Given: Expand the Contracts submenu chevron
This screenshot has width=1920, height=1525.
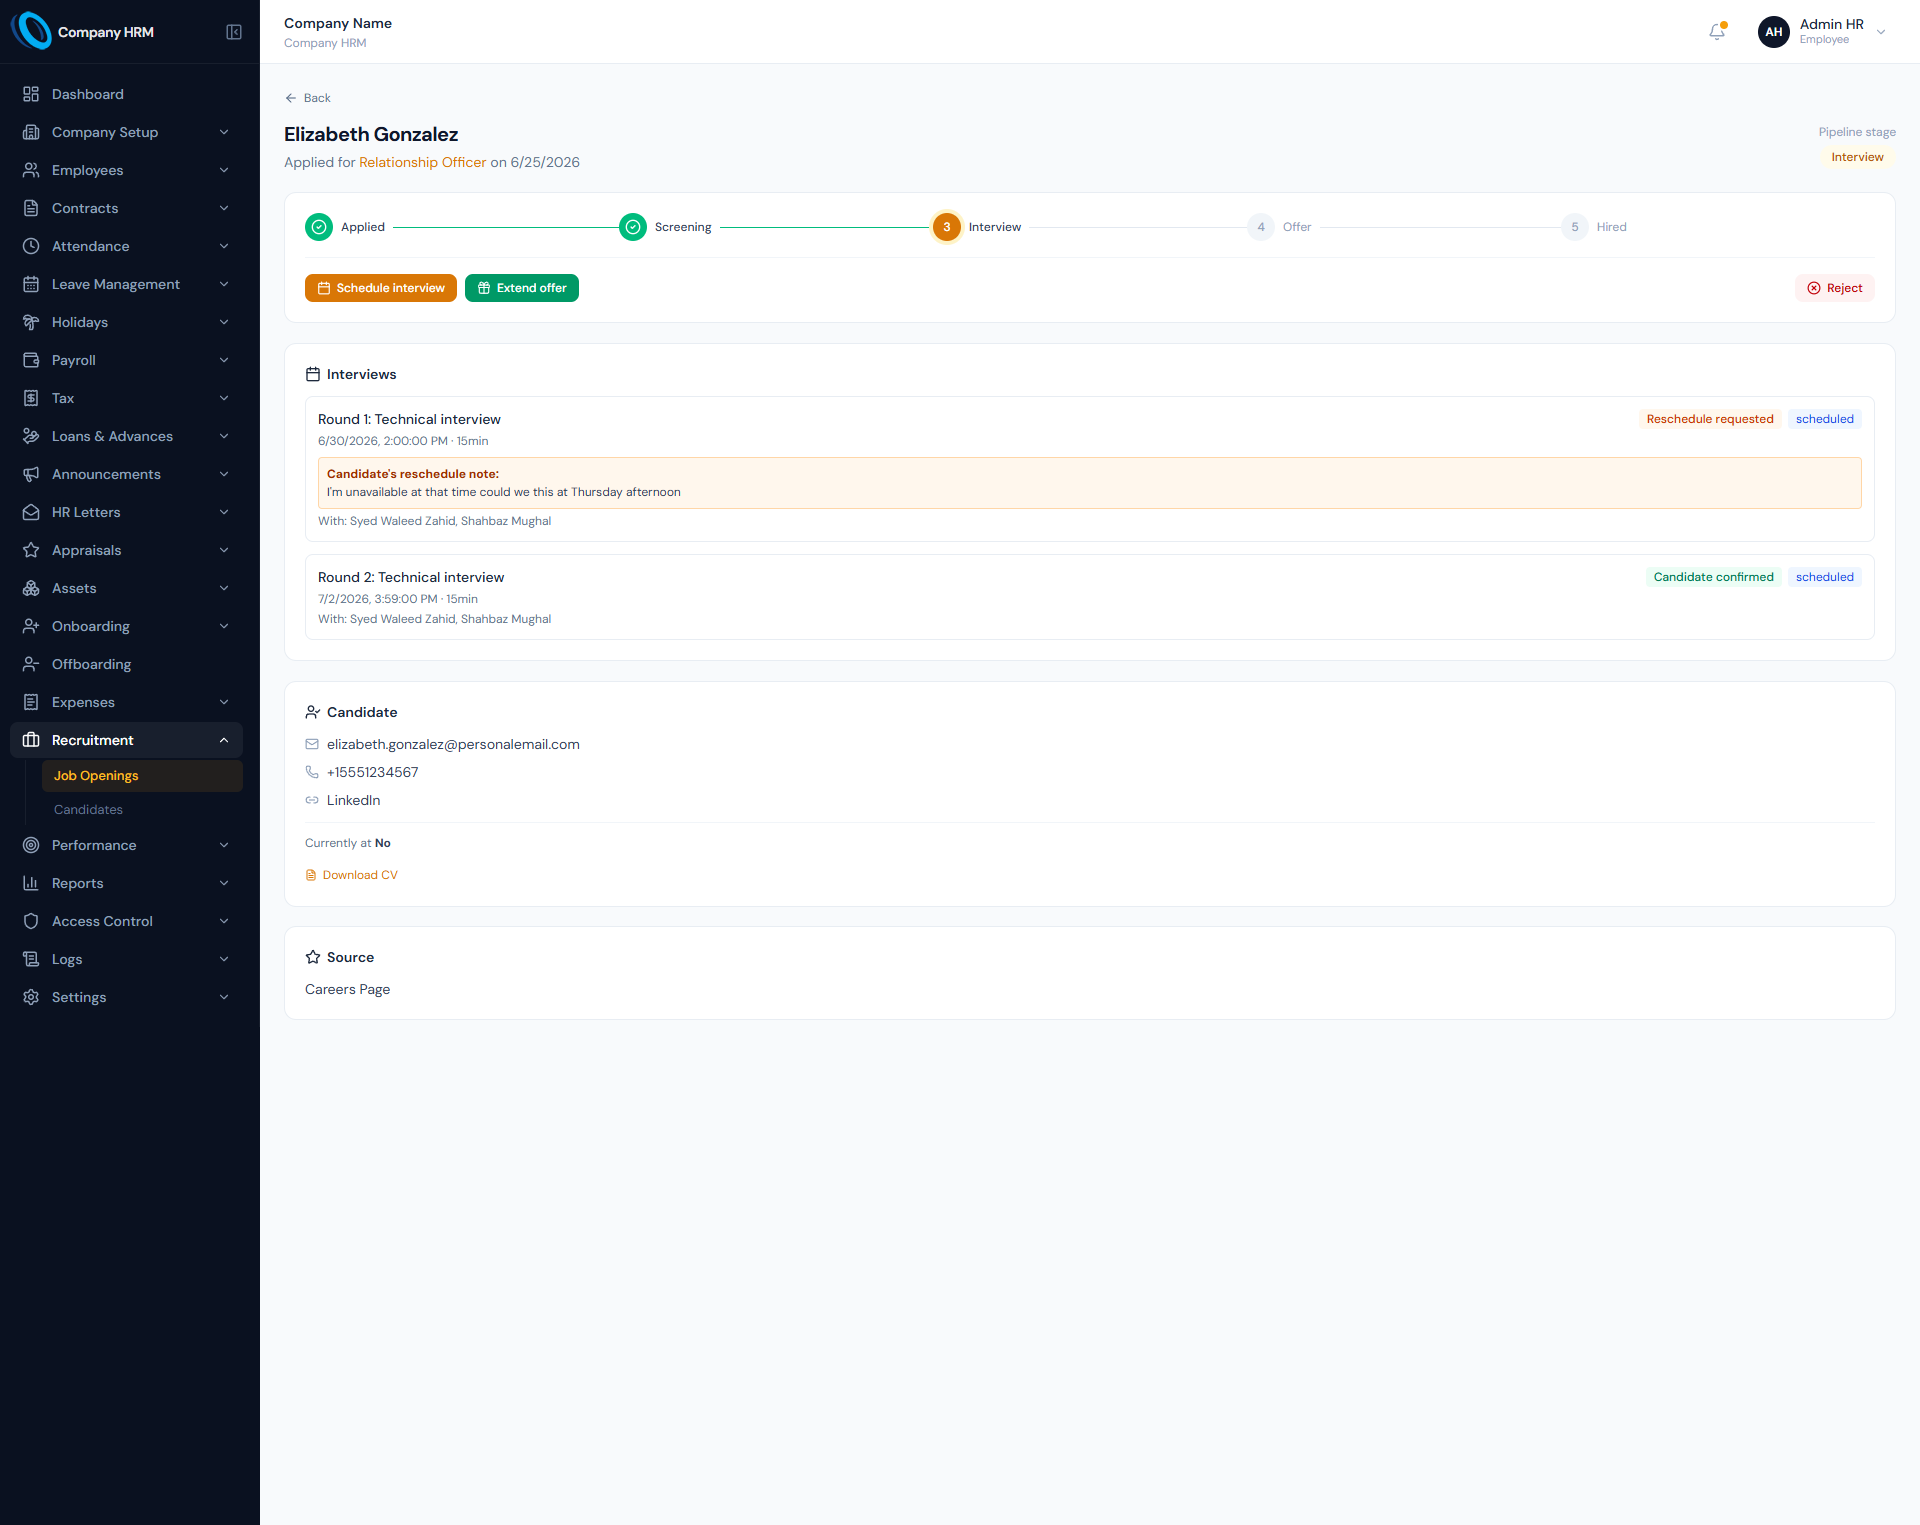Looking at the screenshot, I should pyautogui.click(x=224, y=208).
